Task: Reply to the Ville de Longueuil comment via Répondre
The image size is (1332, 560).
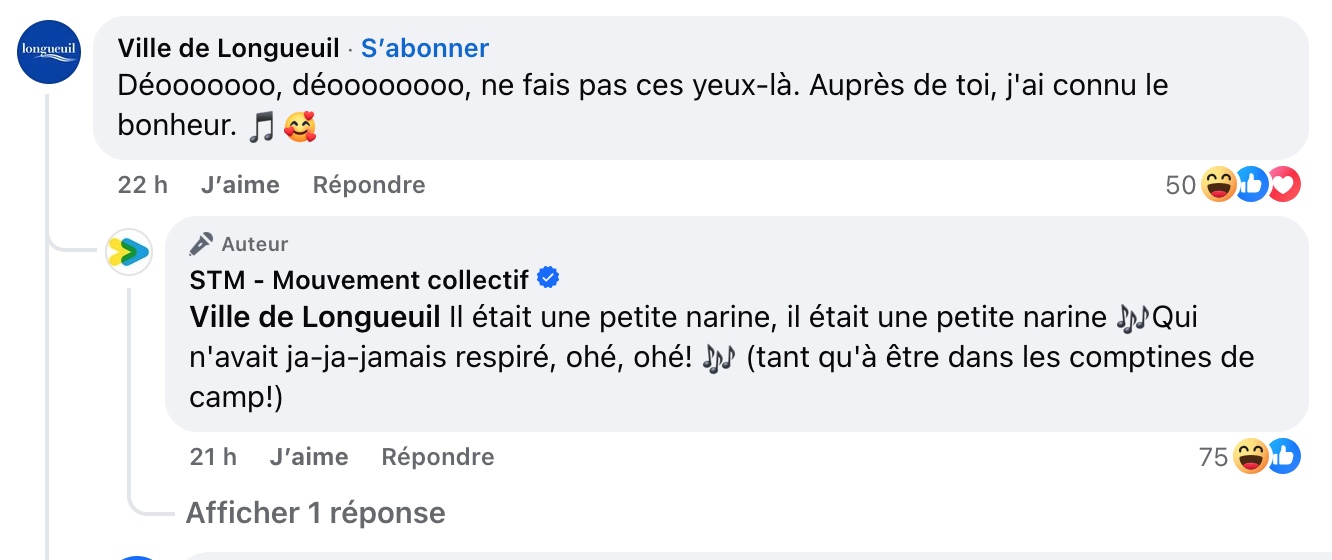Action: click(369, 185)
